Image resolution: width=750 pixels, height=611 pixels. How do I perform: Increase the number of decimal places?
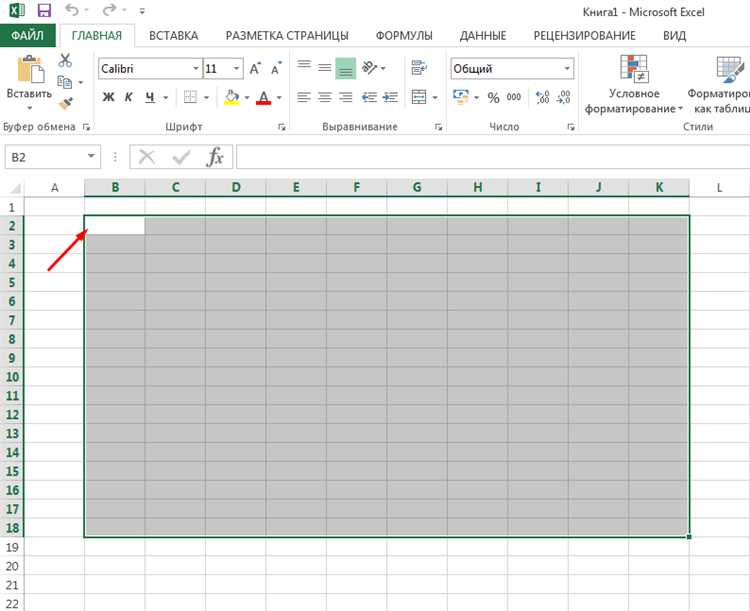pyautogui.click(x=543, y=97)
